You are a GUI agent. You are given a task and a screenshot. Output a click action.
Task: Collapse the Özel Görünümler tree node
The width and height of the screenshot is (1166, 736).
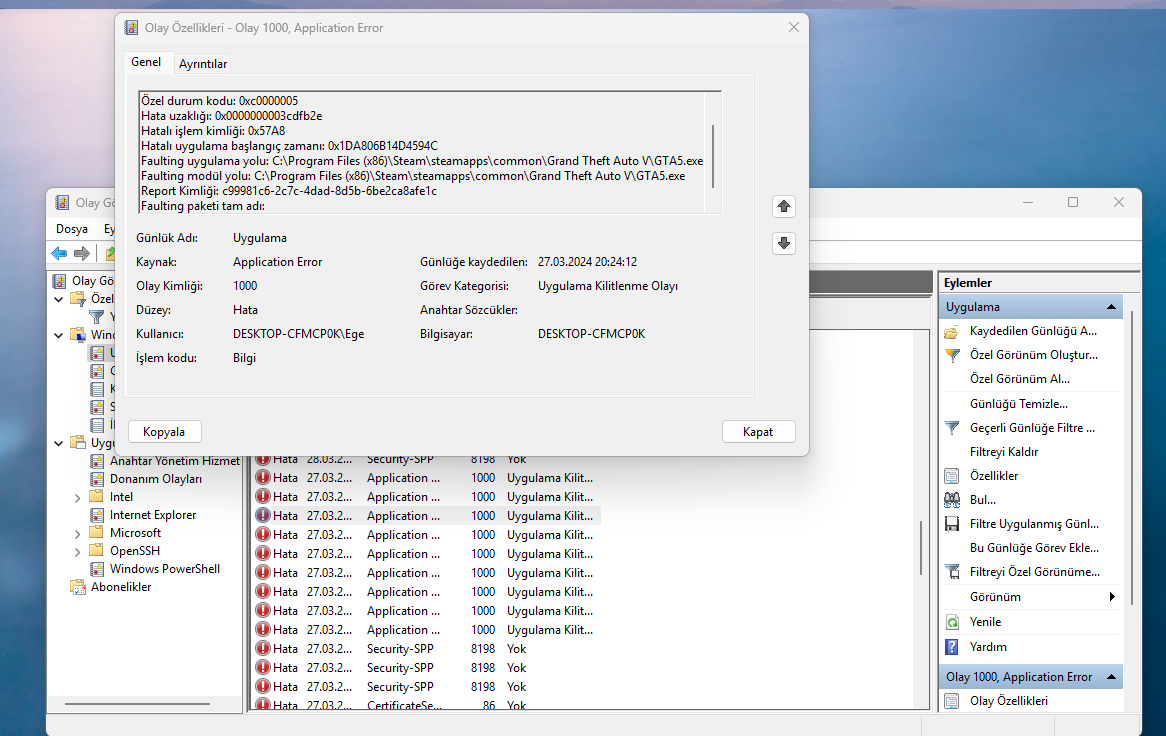click(x=59, y=299)
